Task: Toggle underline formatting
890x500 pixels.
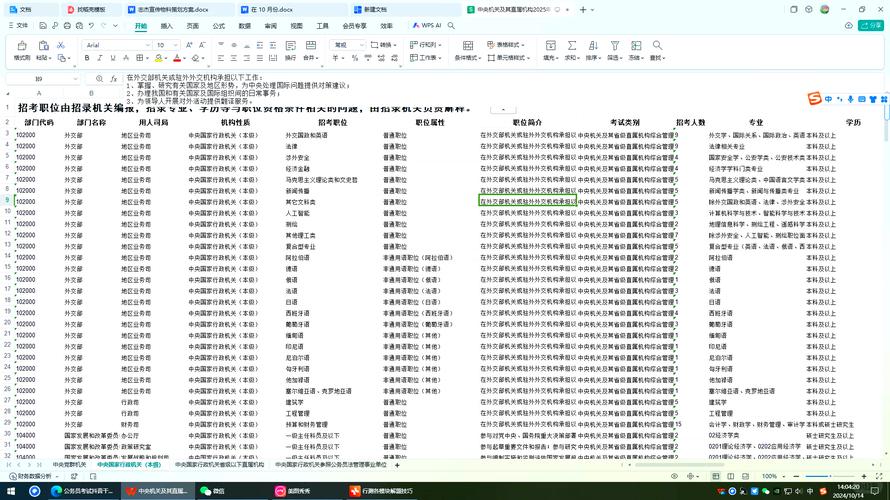Action: tap(113, 58)
